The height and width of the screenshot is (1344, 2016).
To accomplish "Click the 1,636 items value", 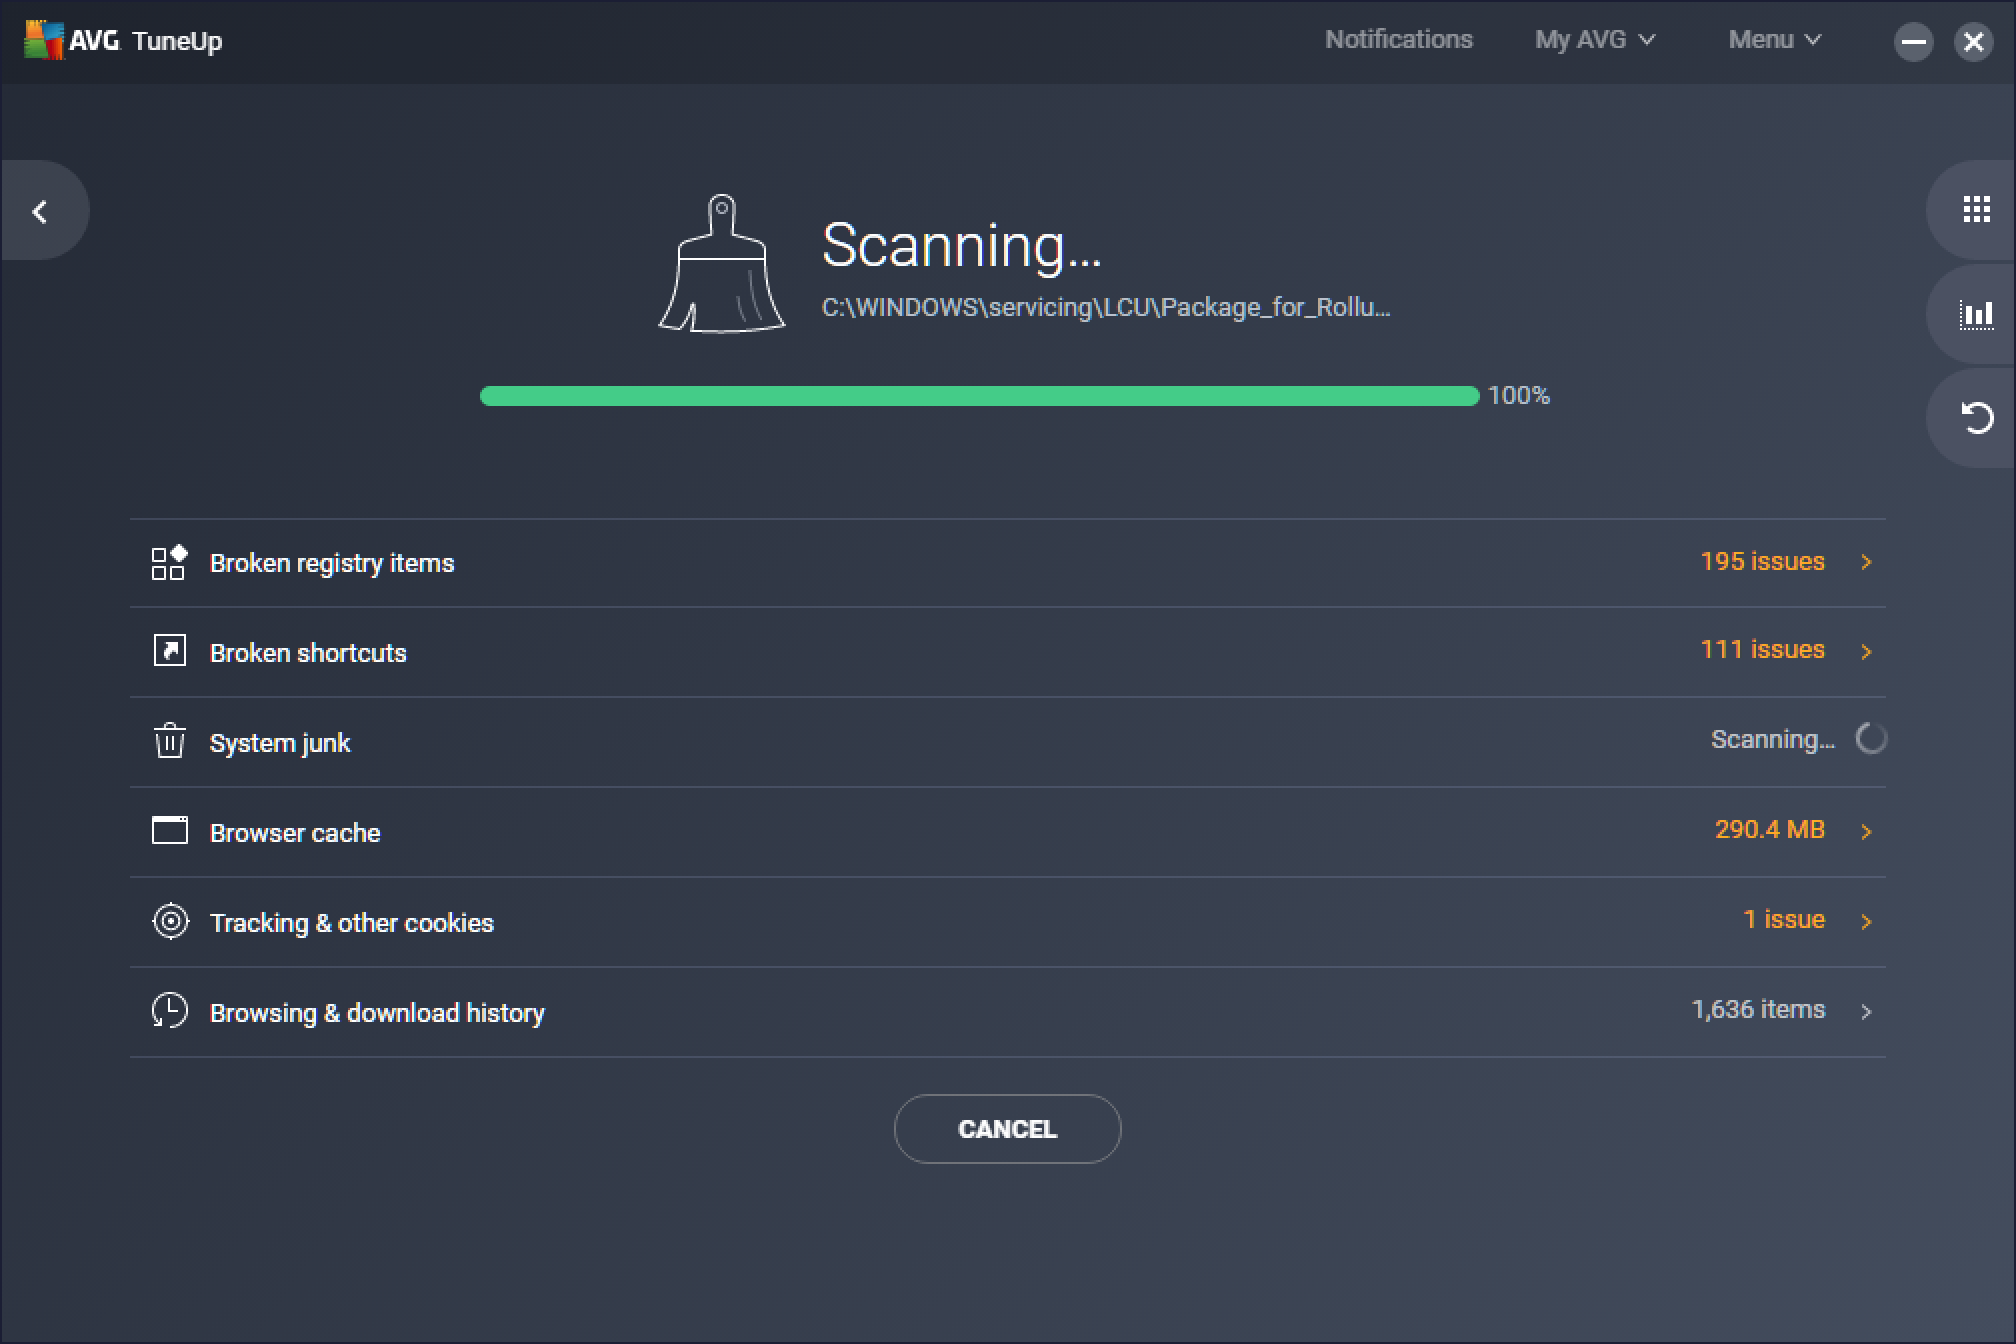I will coord(1758,1010).
